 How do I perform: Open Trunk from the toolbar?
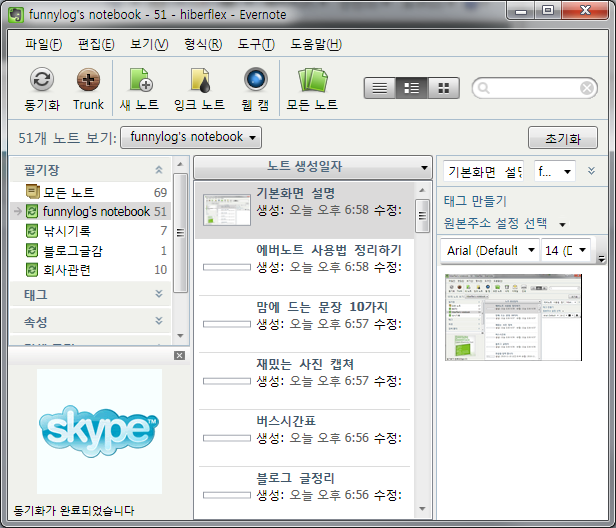tap(88, 89)
